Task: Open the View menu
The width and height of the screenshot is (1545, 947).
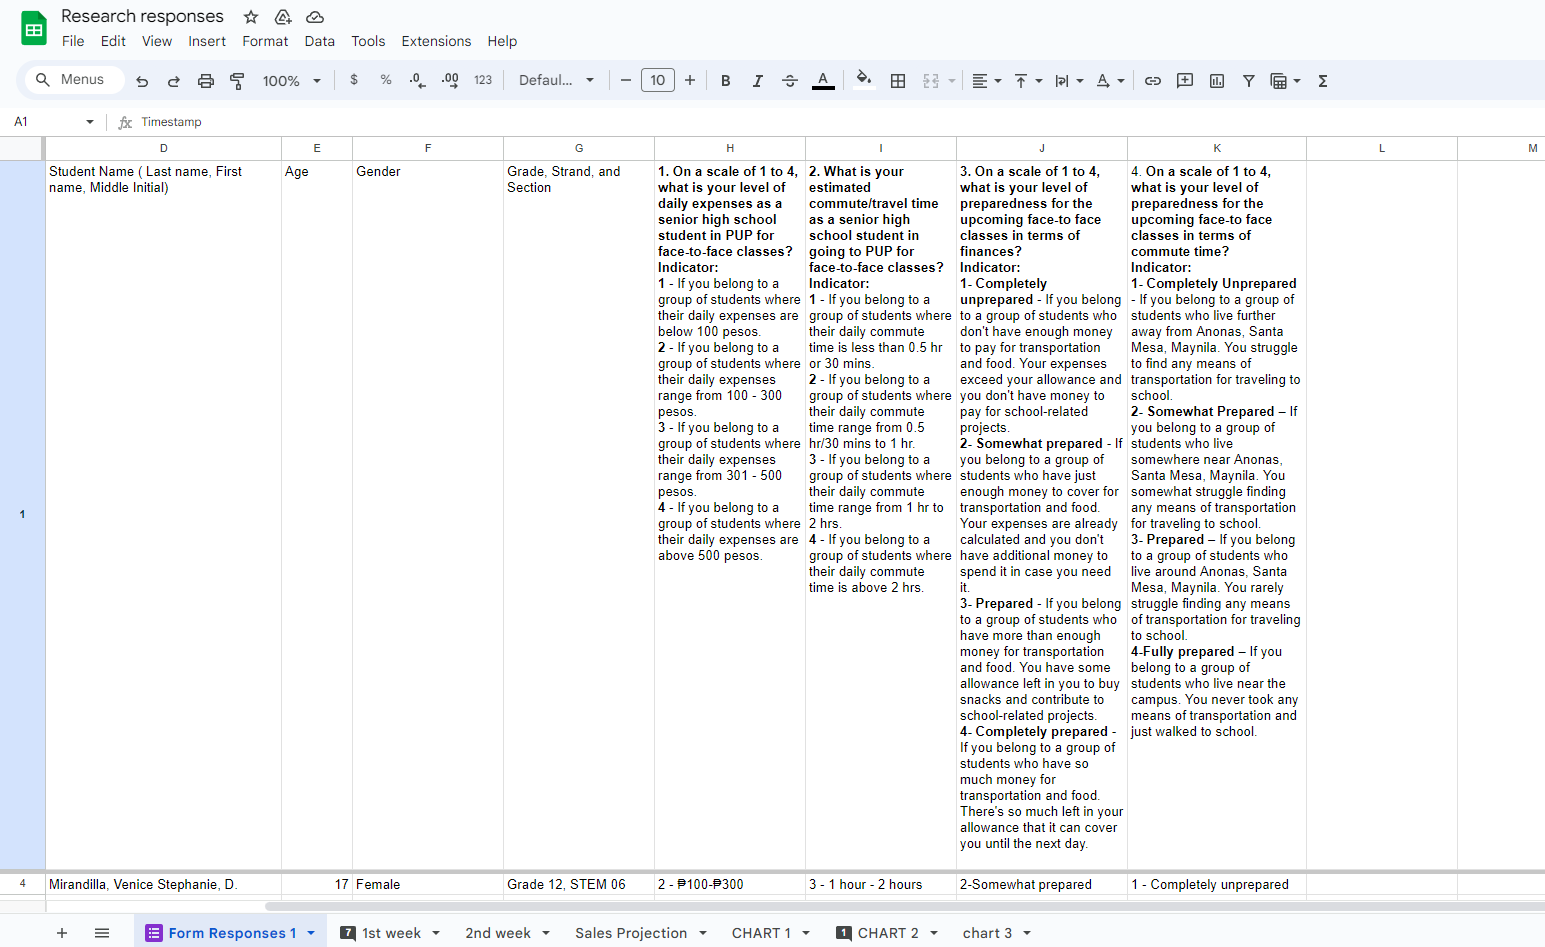Action: click(157, 41)
